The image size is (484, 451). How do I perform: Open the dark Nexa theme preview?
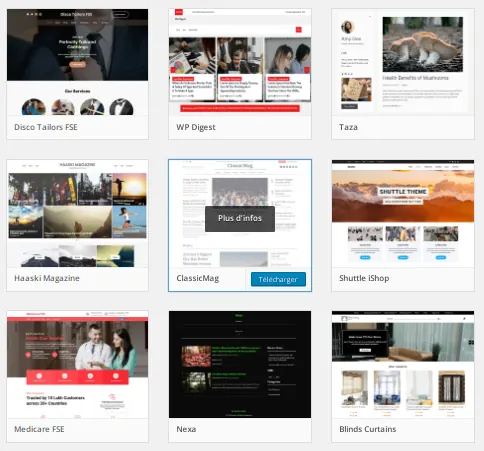(240, 364)
